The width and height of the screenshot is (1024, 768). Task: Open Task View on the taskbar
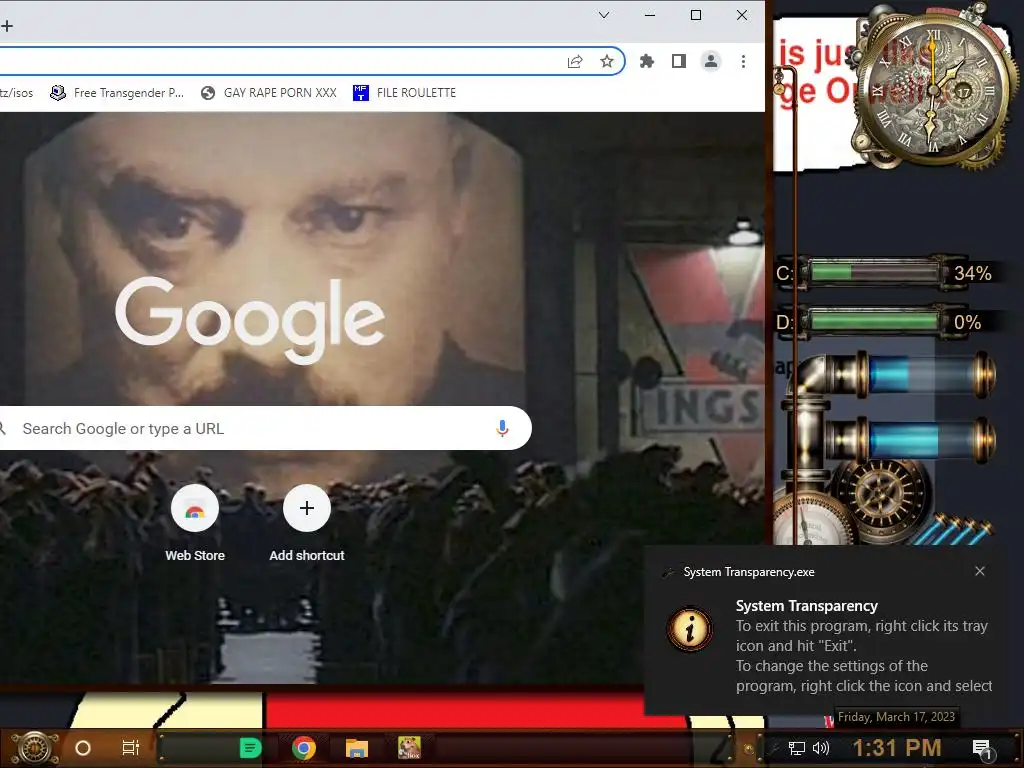(131, 748)
